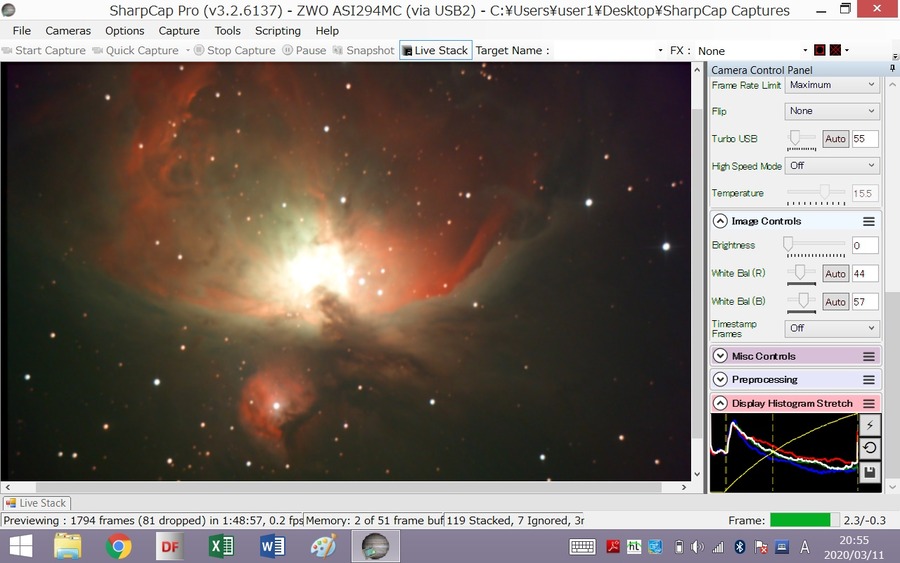Toggle the red crosshair reticule icon
The height and width of the screenshot is (563, 900).
pos(835,51)
